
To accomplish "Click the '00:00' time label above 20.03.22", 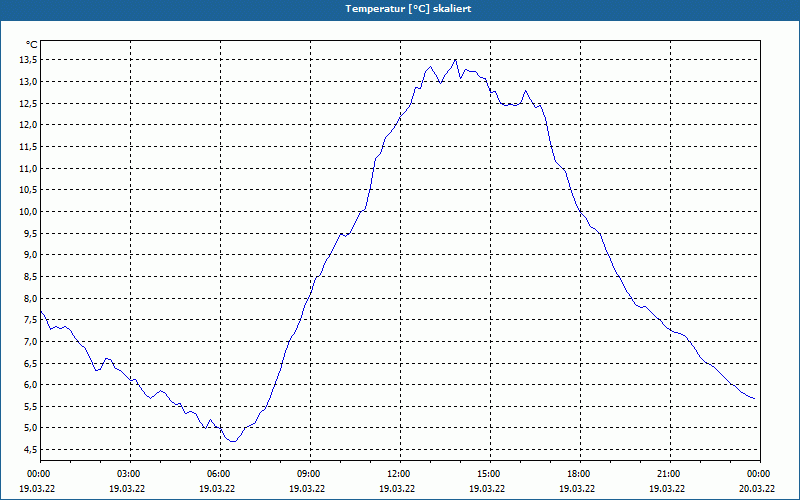I will [758, 474].
